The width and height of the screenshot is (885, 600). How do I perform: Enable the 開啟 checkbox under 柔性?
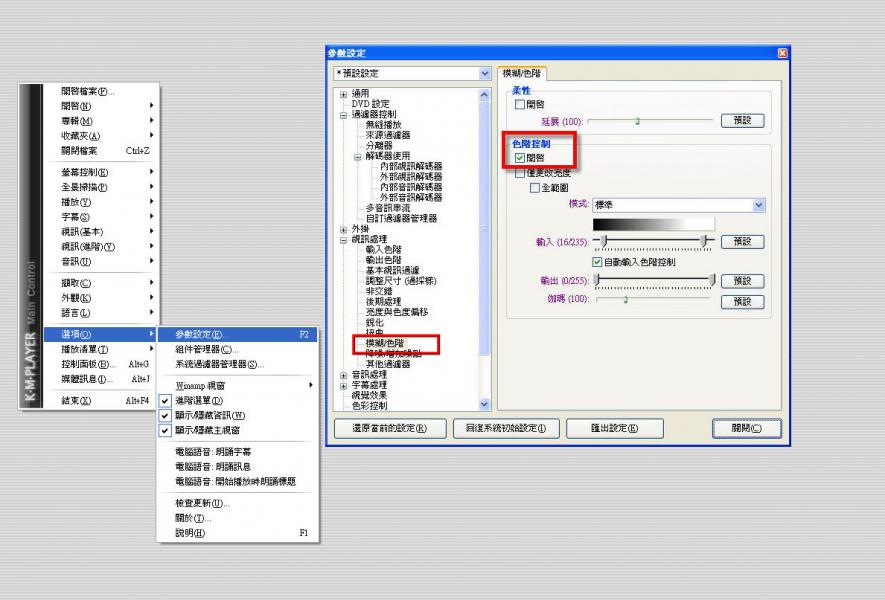(520, 104)
